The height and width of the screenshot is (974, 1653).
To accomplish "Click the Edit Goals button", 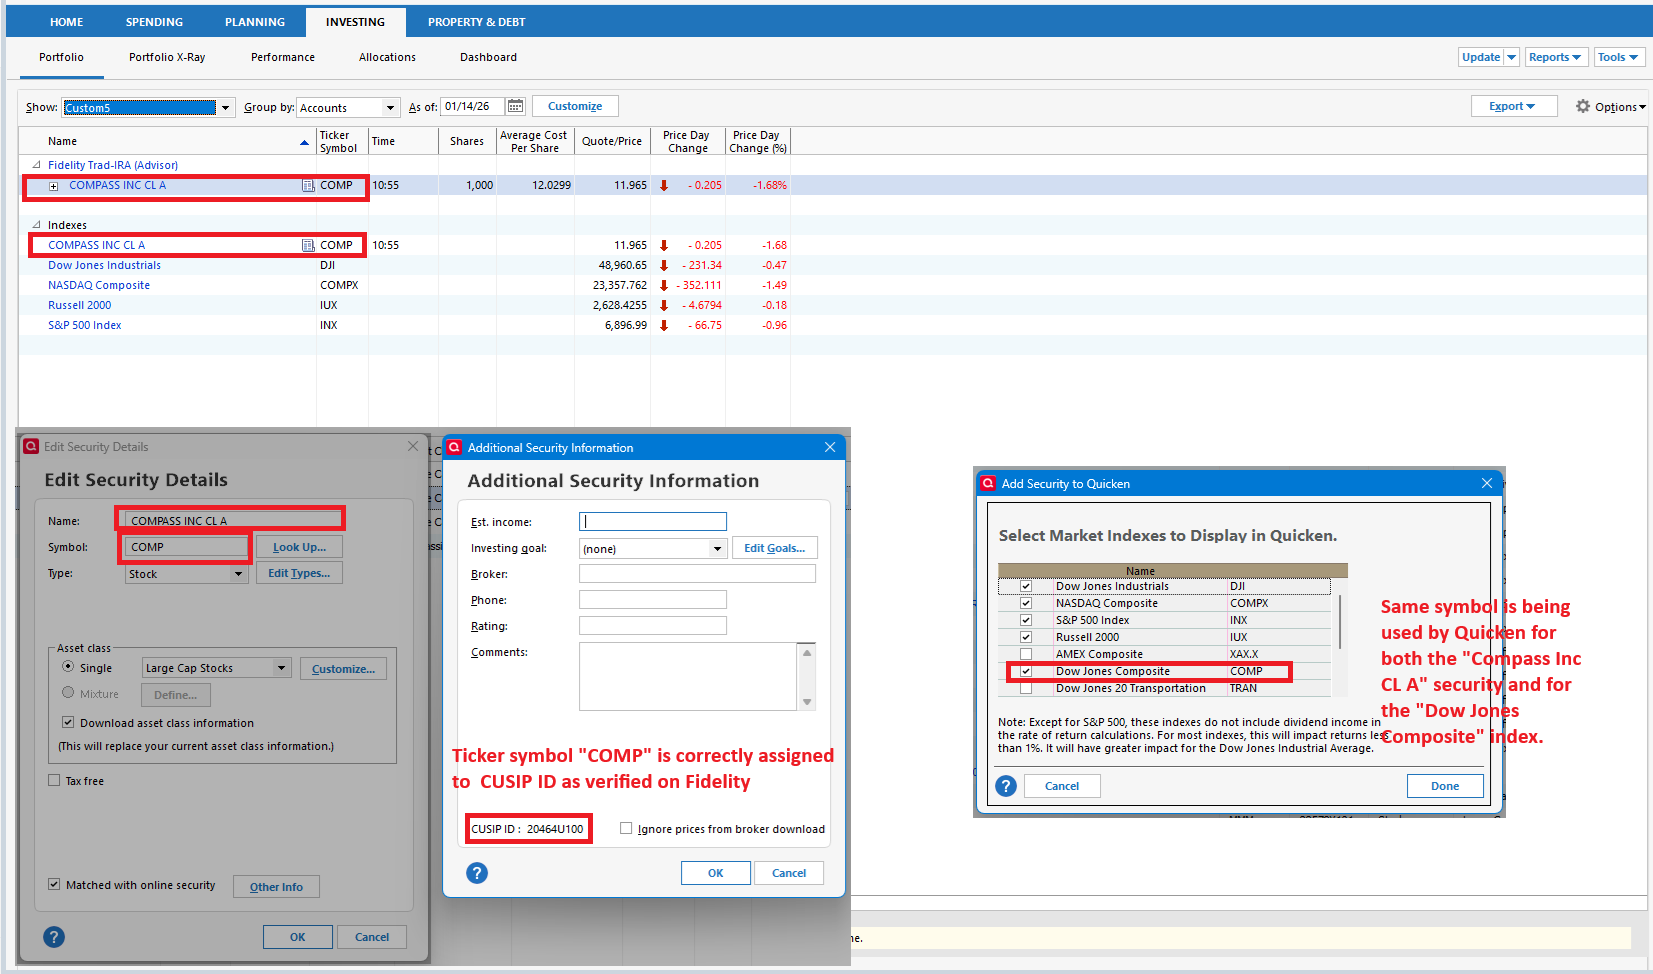I will click(775, 548).
